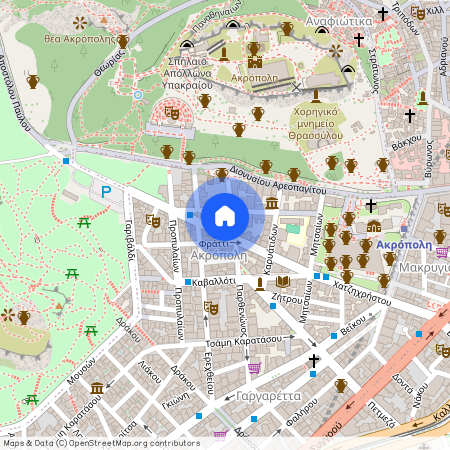Click the Γαριβάλδι street label
This screenshot has width=450, height=450.
click(130, 240)
